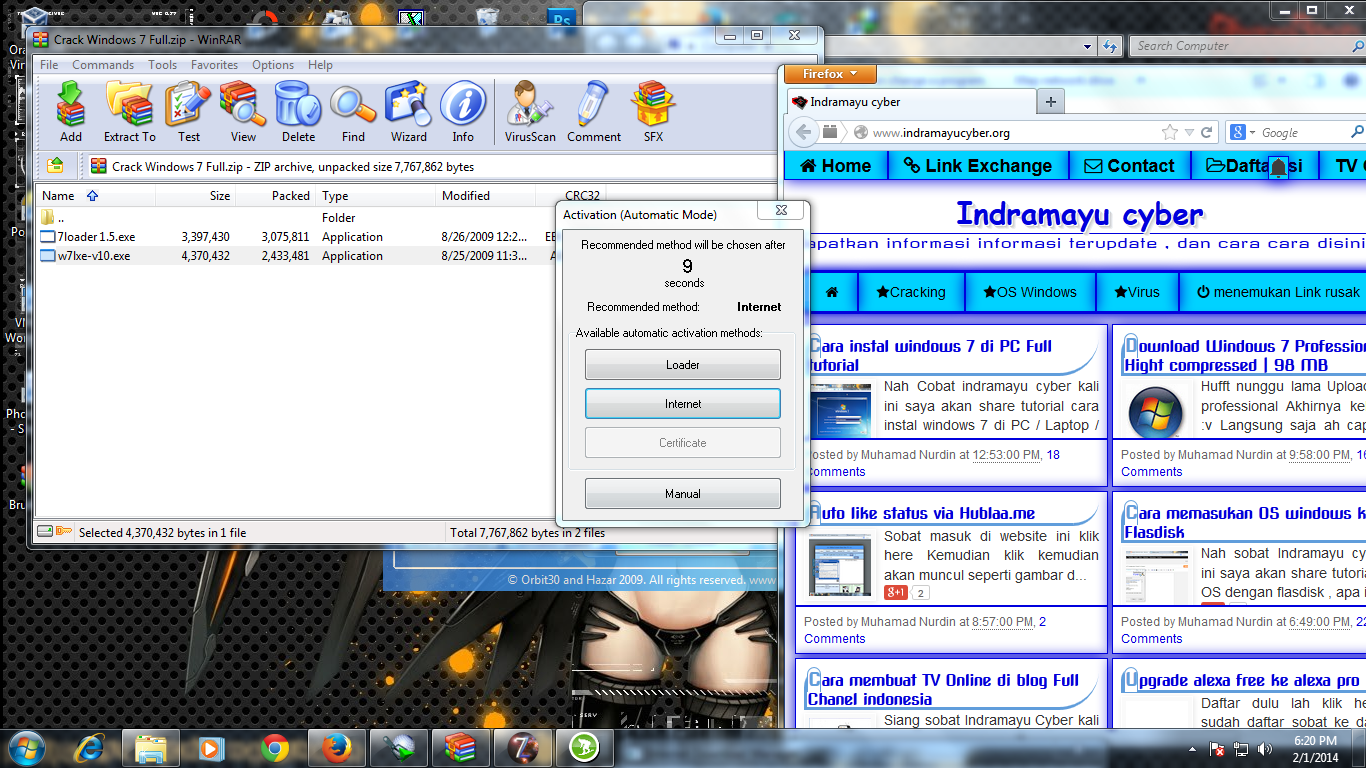Open the Tools menu in WinRAR
This screenshot has height=768, width=1366.
pyautogui.click(x=162, y=65)
